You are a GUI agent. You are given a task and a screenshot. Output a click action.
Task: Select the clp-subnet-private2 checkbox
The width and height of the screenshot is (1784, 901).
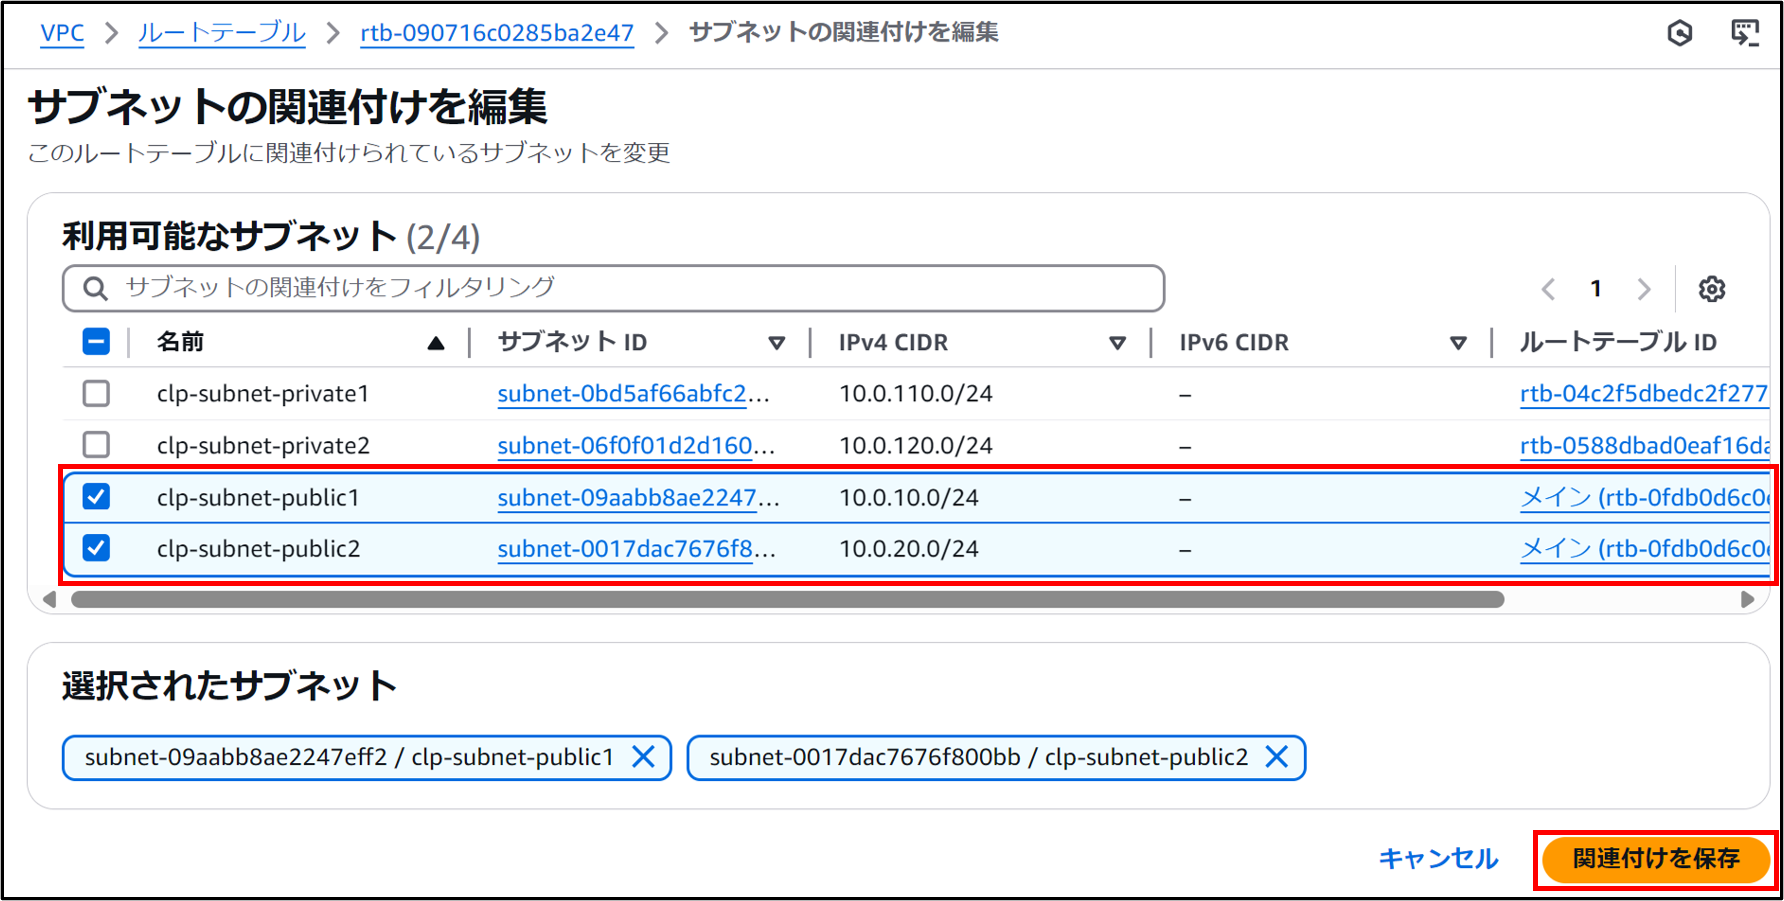point(96,445)
